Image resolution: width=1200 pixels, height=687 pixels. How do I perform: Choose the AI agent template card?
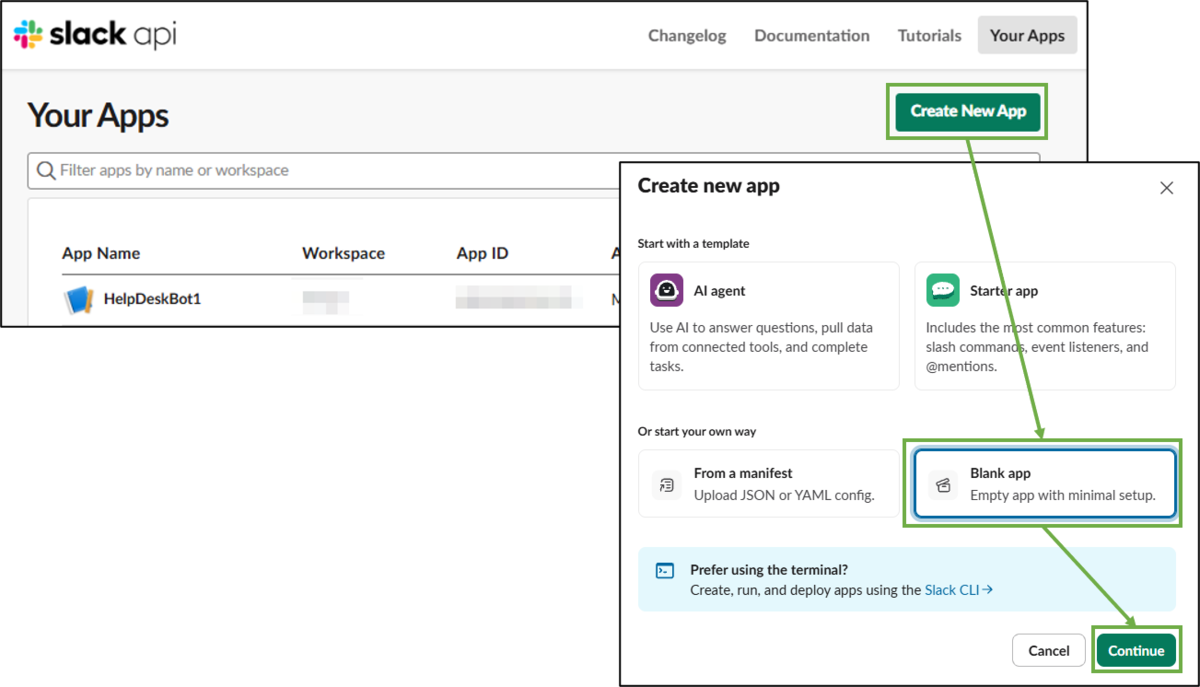768,326
